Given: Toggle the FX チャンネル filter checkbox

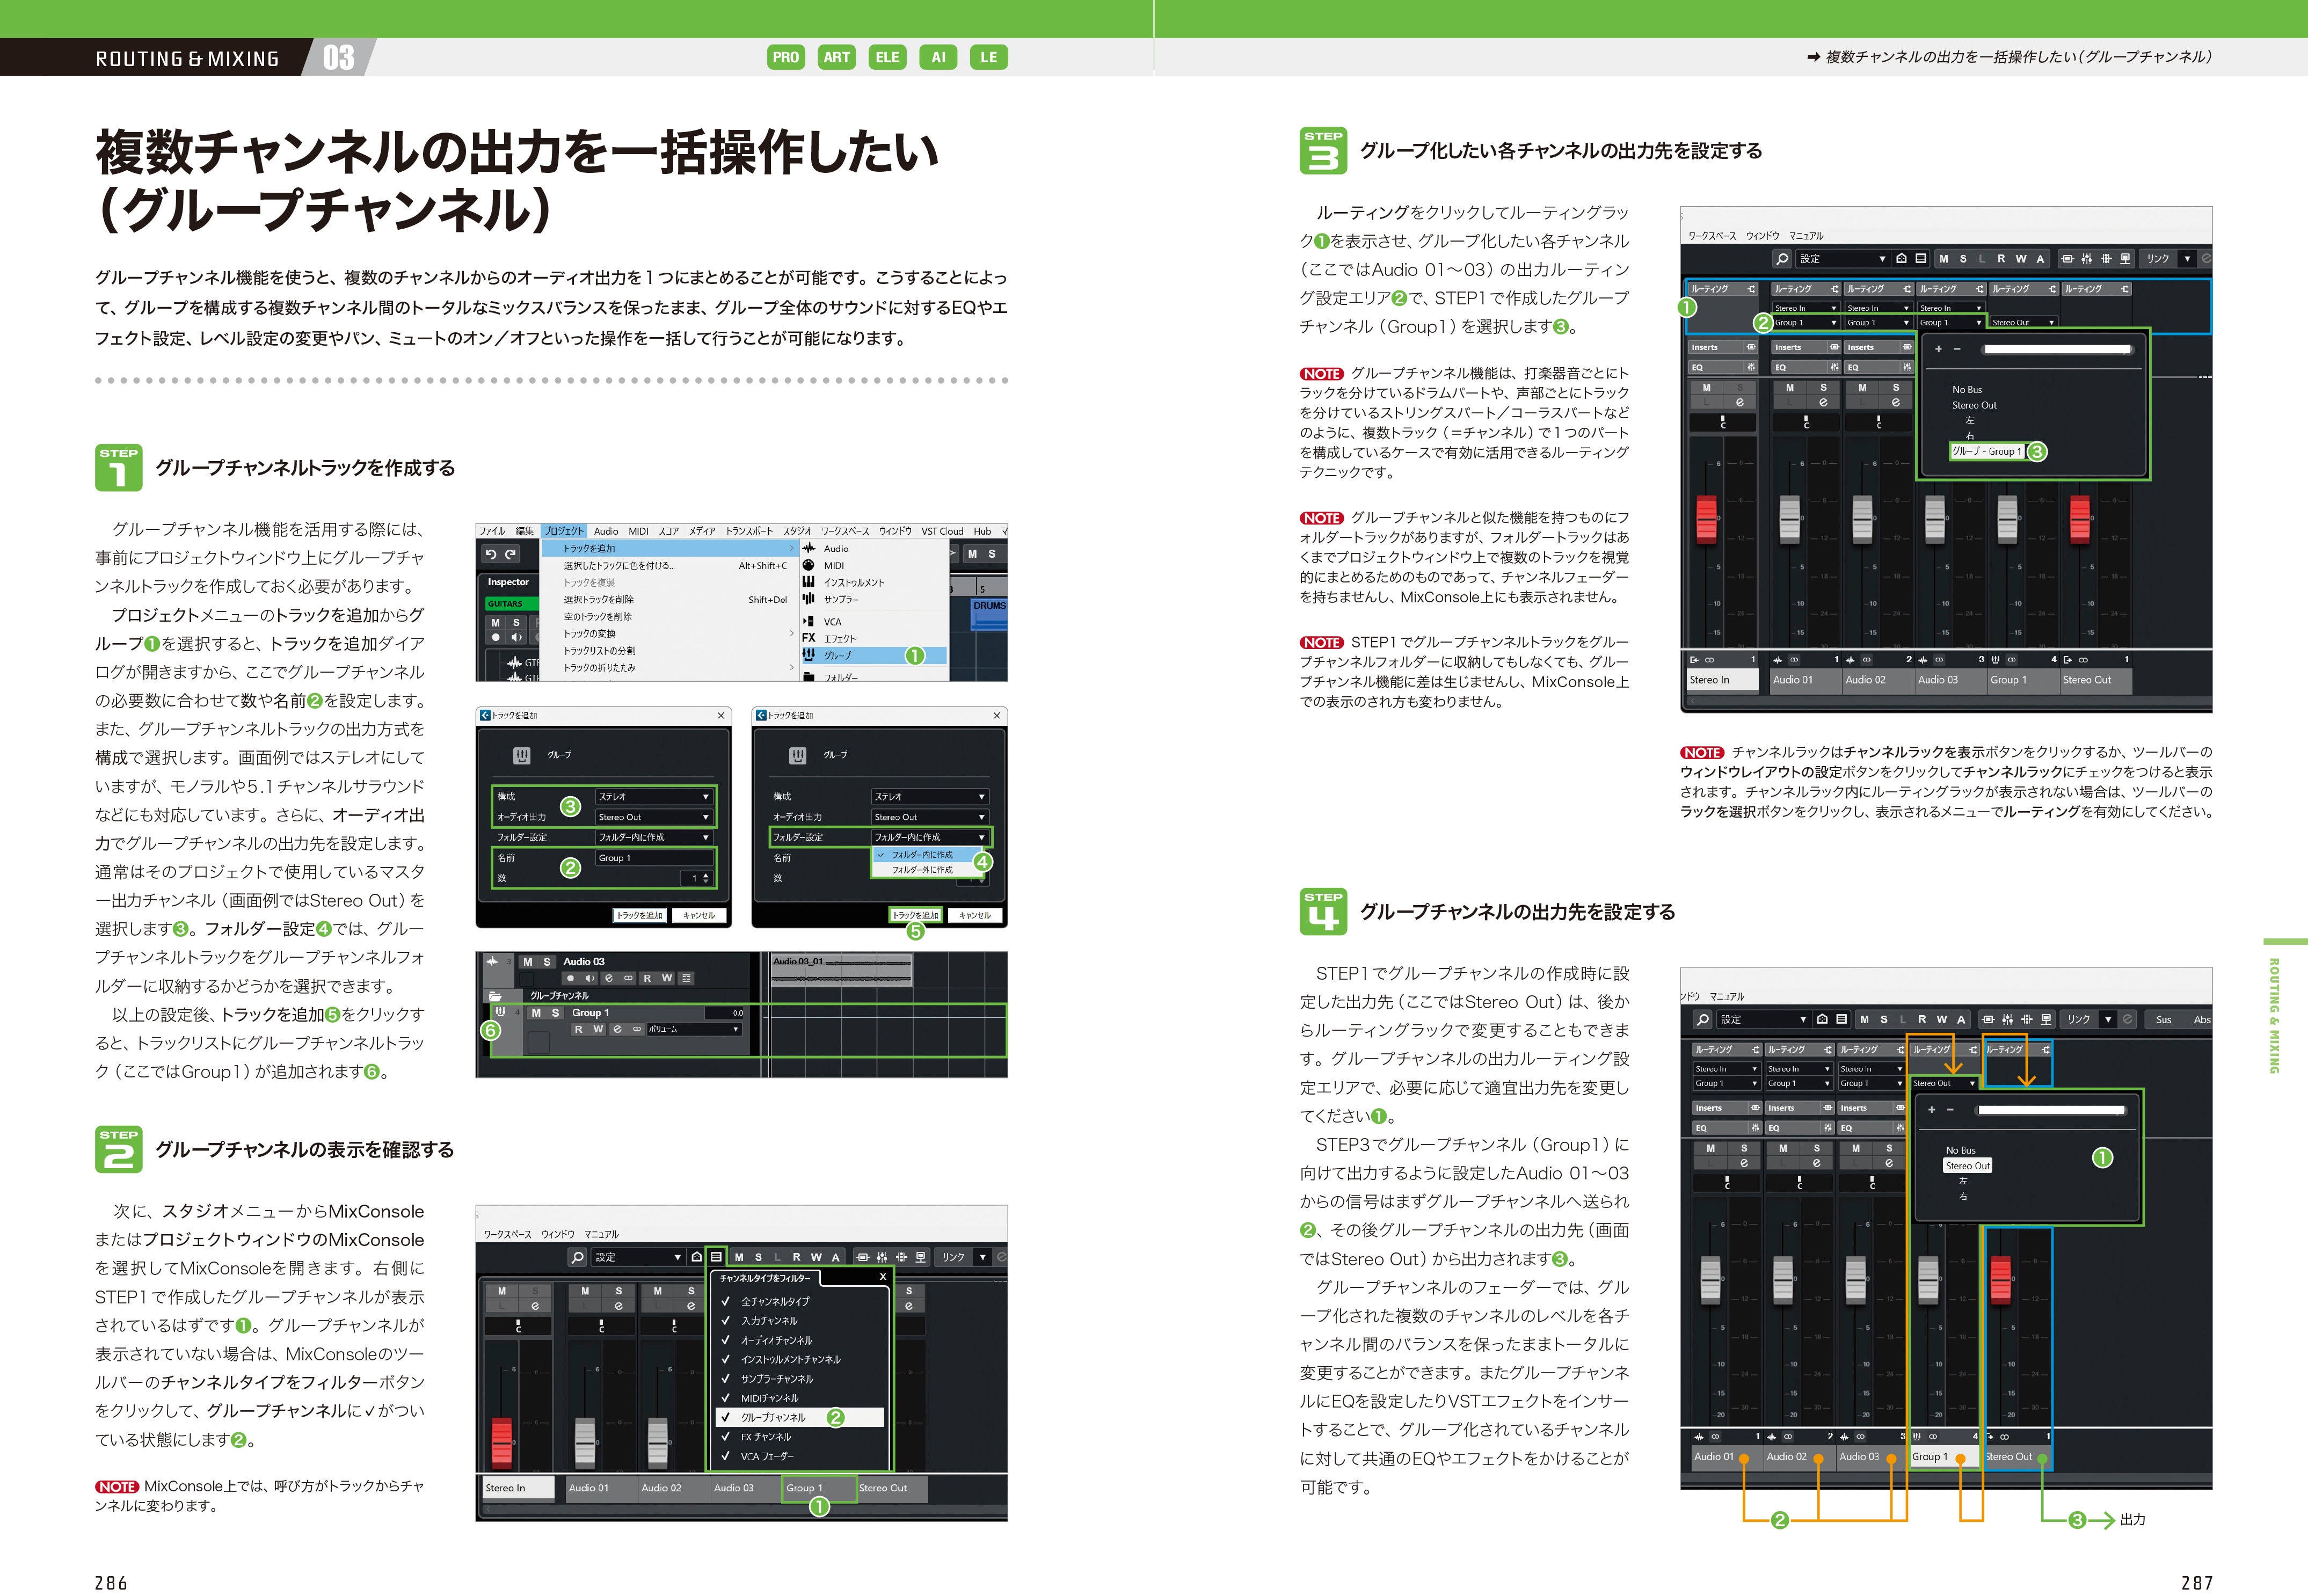Looking at the screenshot, I should click(x=726, y=1437).
